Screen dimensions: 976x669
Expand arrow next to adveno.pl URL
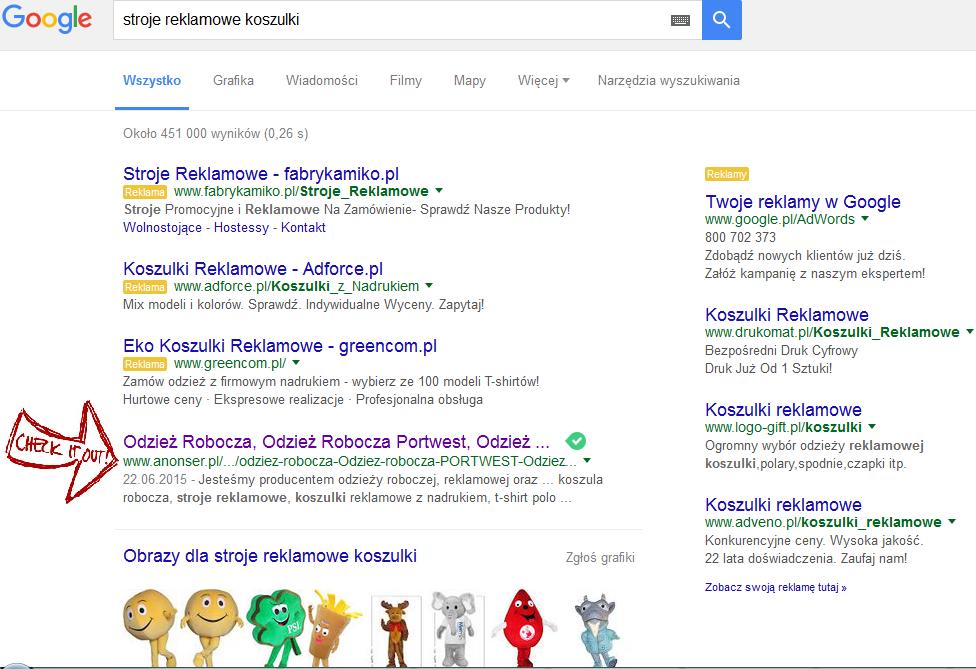(x=952, y=522)
